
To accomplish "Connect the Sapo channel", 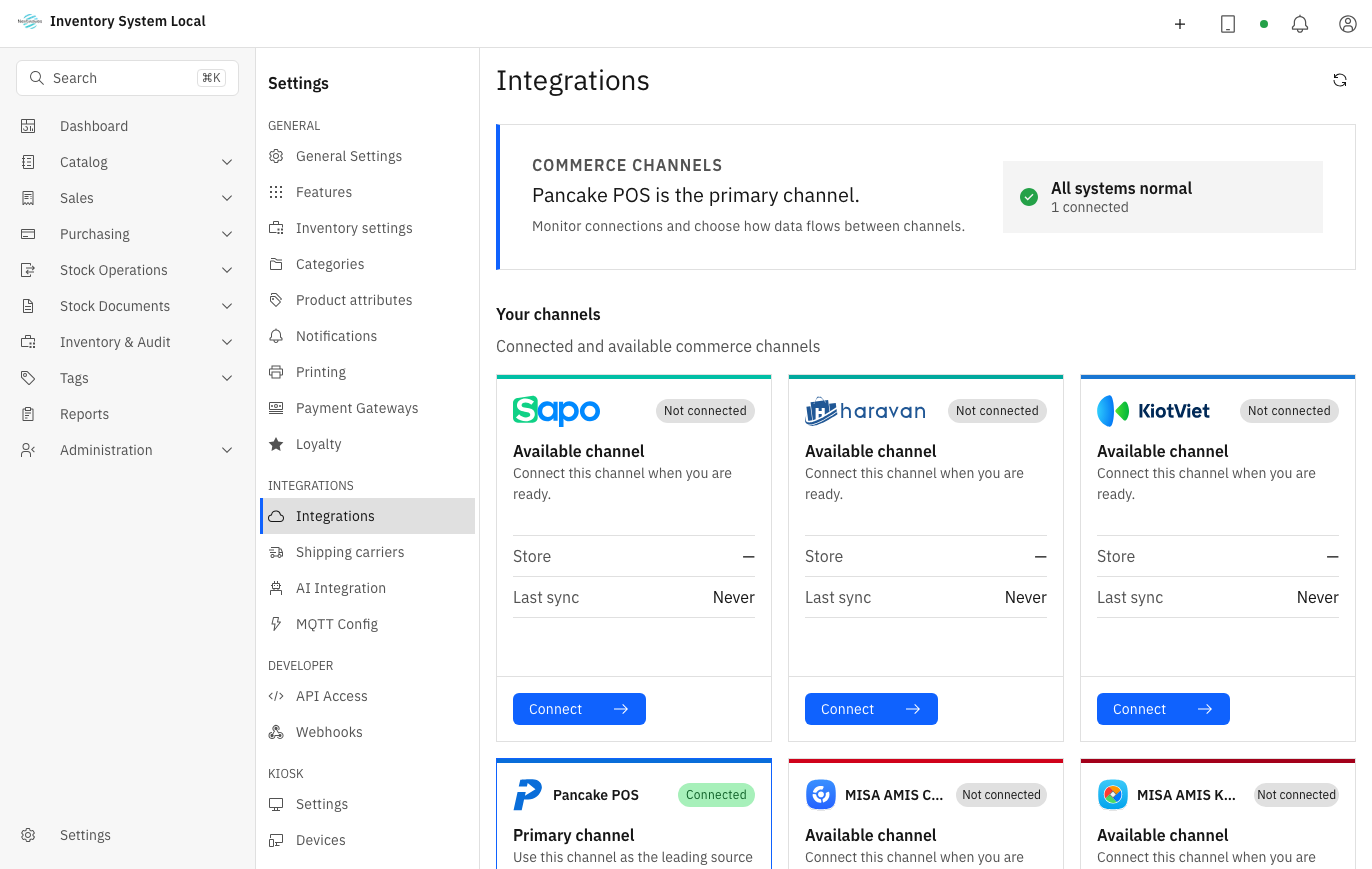I will pyautogui.click(x=579, y=709).
